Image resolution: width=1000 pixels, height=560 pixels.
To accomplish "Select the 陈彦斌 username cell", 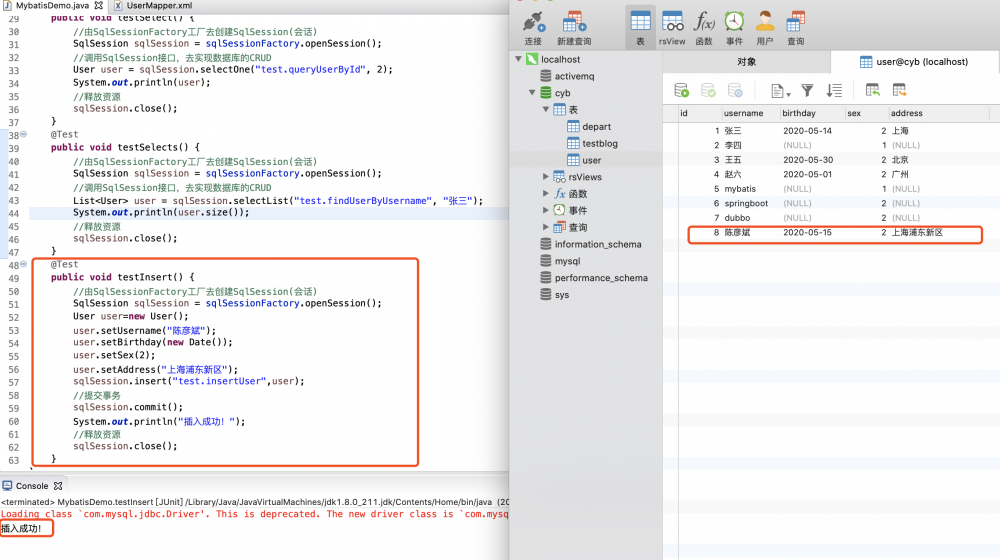I will point(737,233).
